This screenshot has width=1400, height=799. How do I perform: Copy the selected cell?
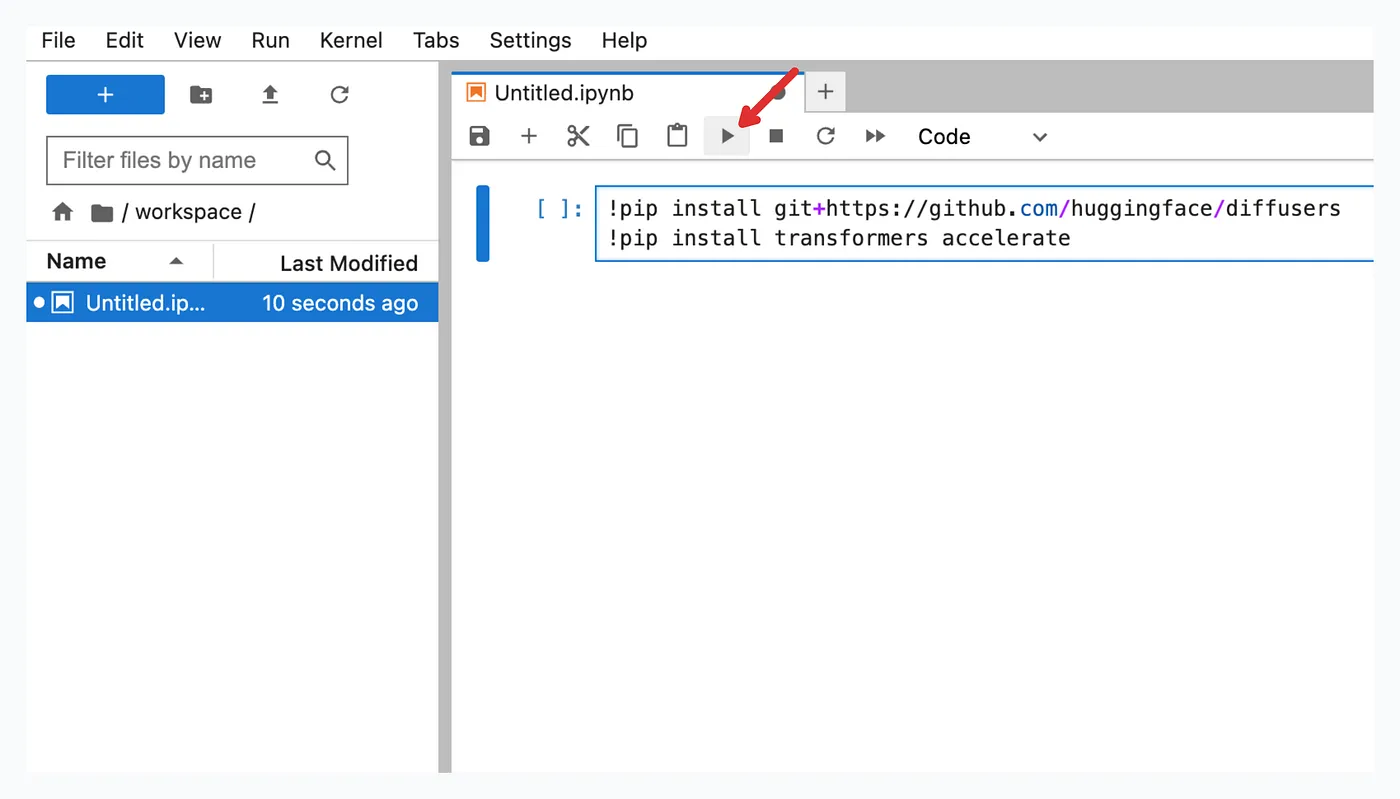627,137
